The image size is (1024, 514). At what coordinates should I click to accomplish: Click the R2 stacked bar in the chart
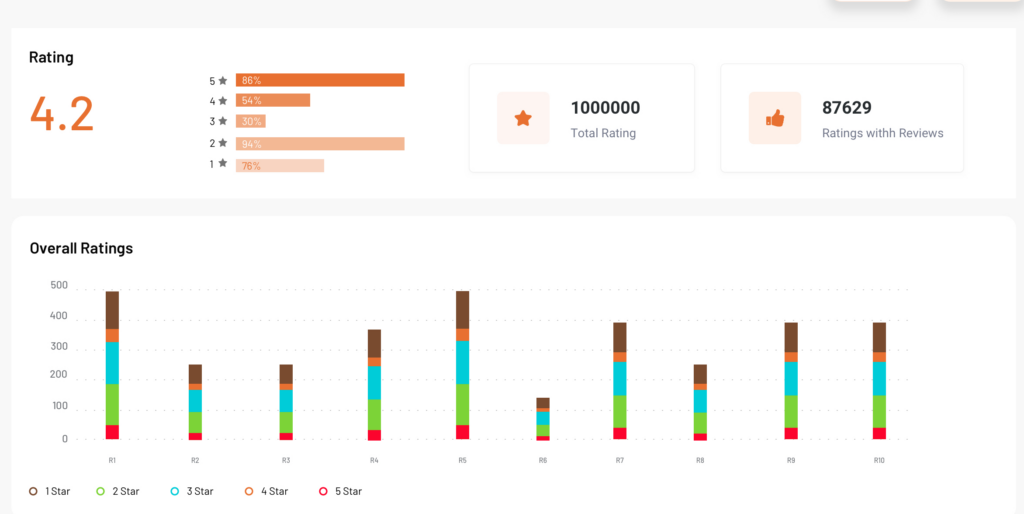[x=195, y=402]
